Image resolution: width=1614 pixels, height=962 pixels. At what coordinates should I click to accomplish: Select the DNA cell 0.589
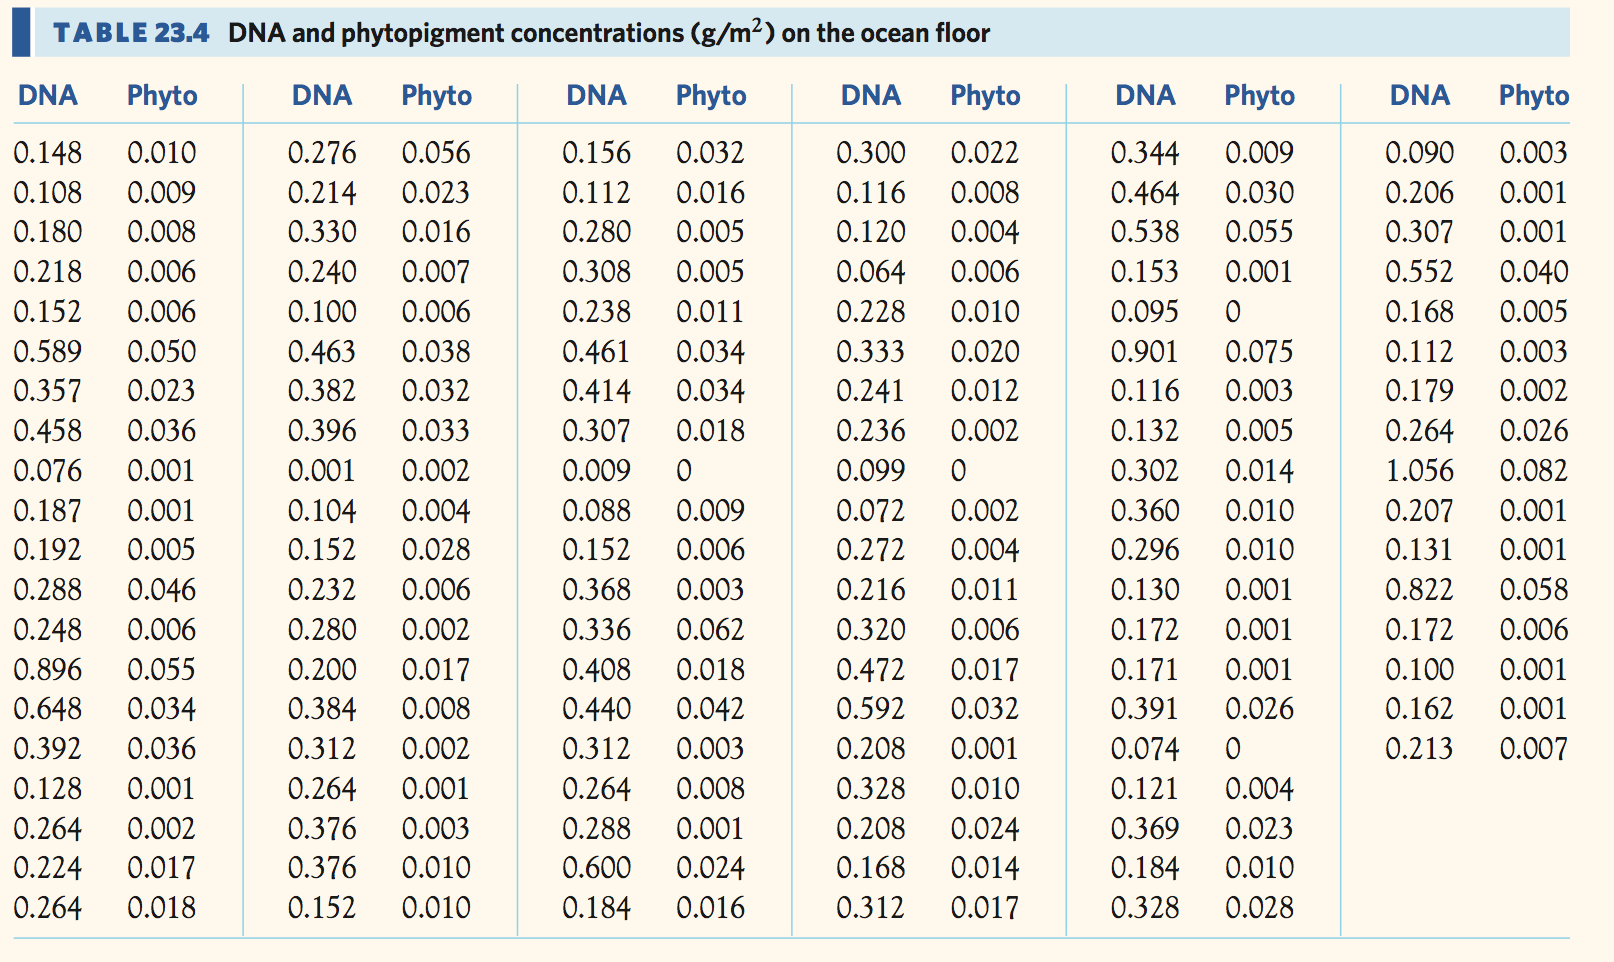pos(47,352)
